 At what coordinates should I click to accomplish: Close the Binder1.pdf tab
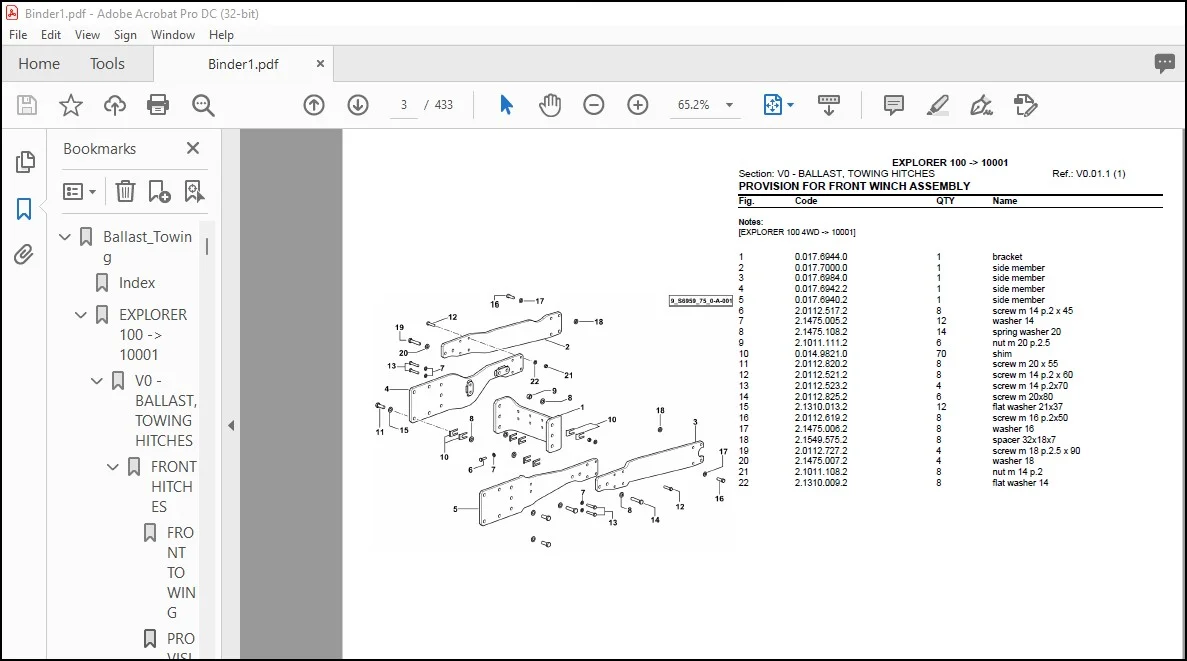(320, 64)
